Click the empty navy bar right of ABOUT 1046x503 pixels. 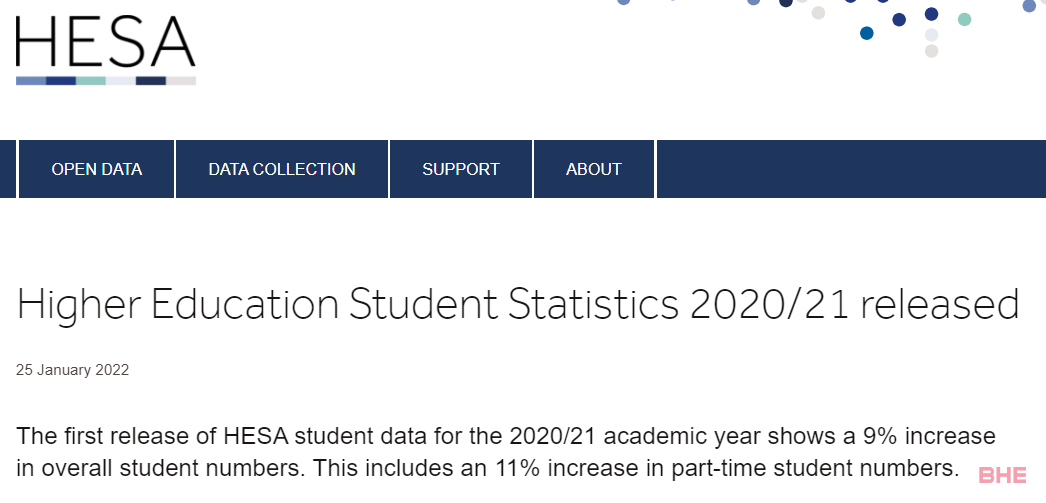(851, 169)
